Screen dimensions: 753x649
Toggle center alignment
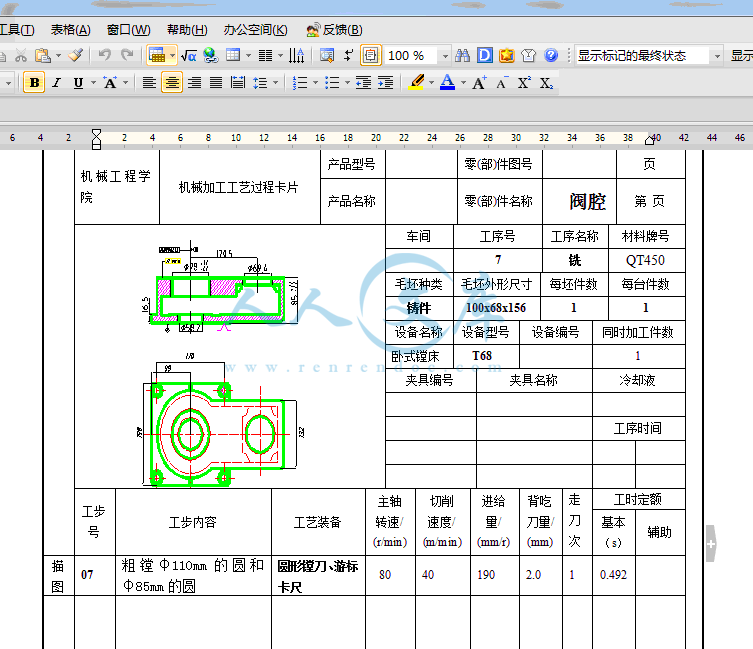172,83
